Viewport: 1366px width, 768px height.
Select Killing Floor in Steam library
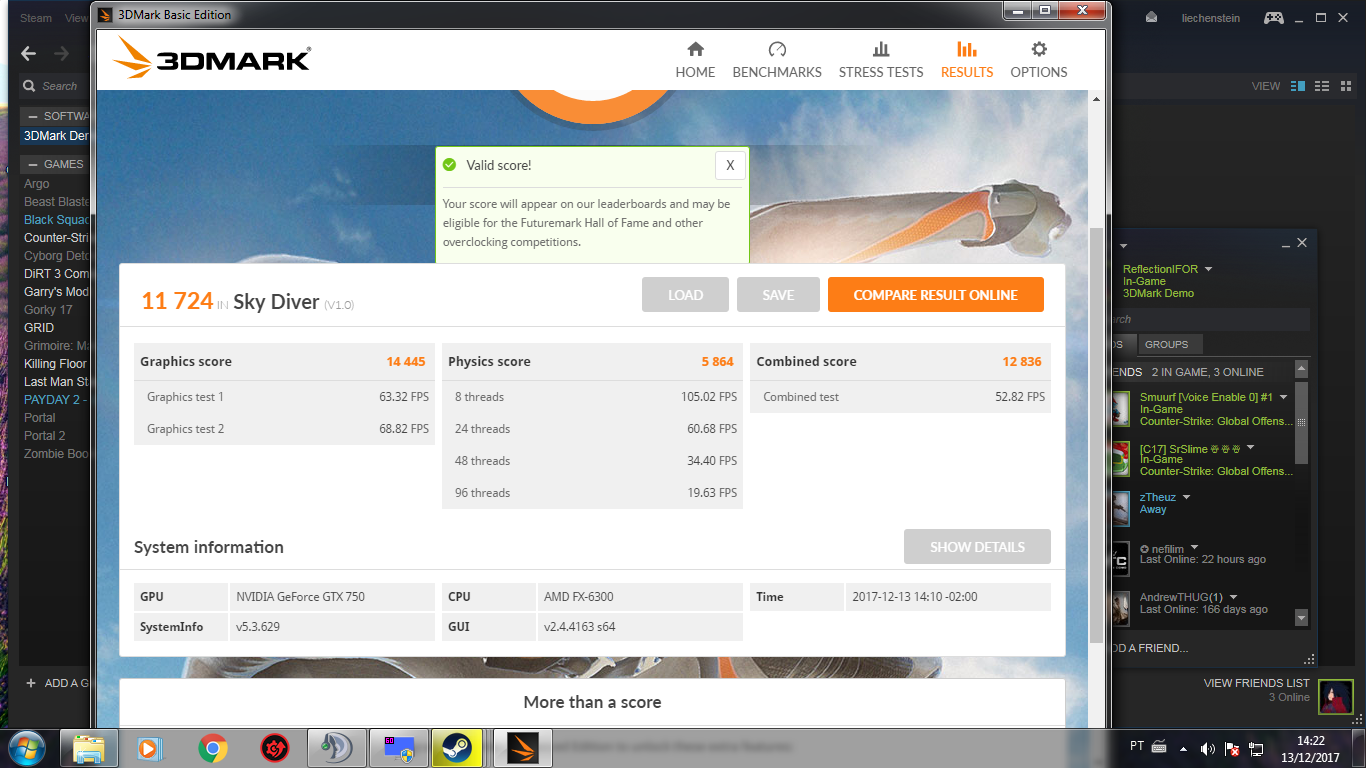click(x=57, y=364)
